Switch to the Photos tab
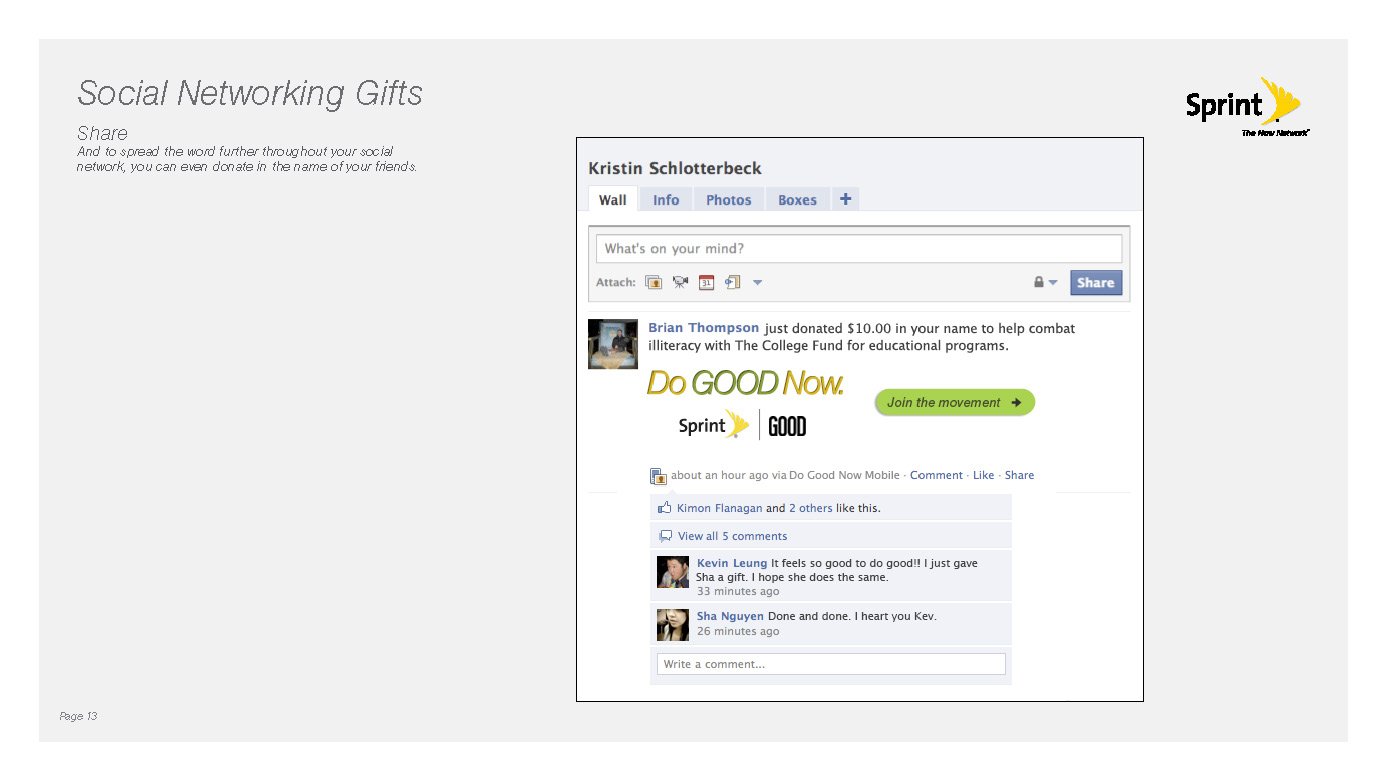The width and height of the screenshot is (1387, 780). (728, 200)
